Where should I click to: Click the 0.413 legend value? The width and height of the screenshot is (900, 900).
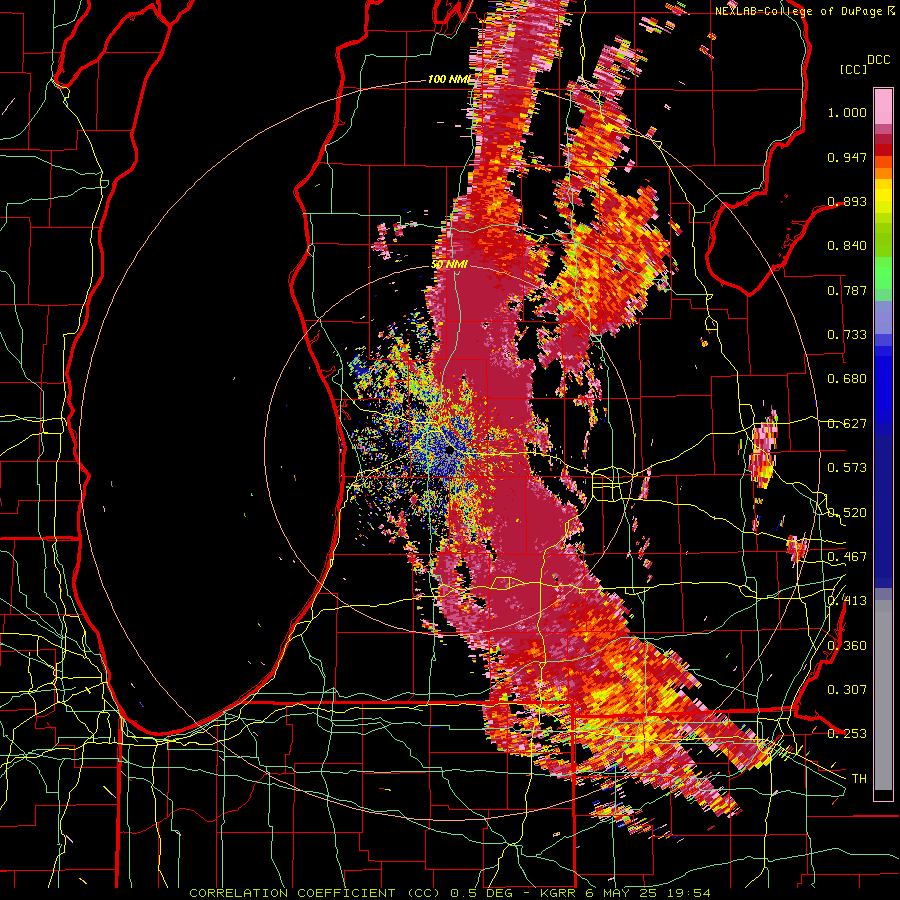(847, 601)
